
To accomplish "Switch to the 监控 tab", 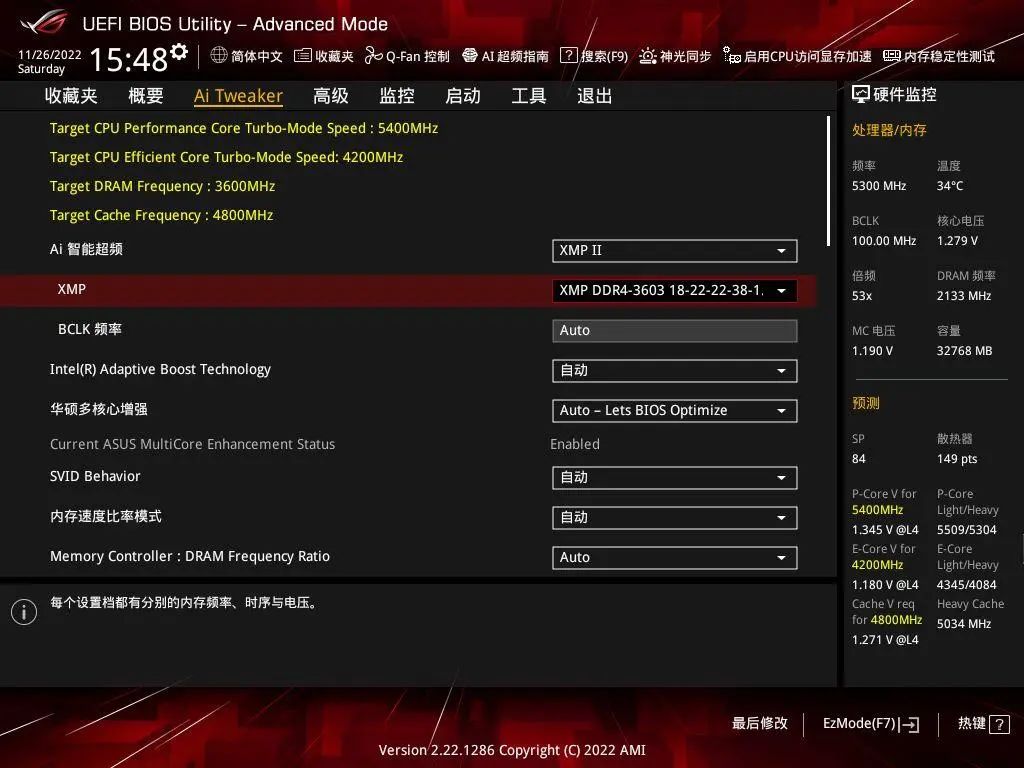I will click(397, 96).
